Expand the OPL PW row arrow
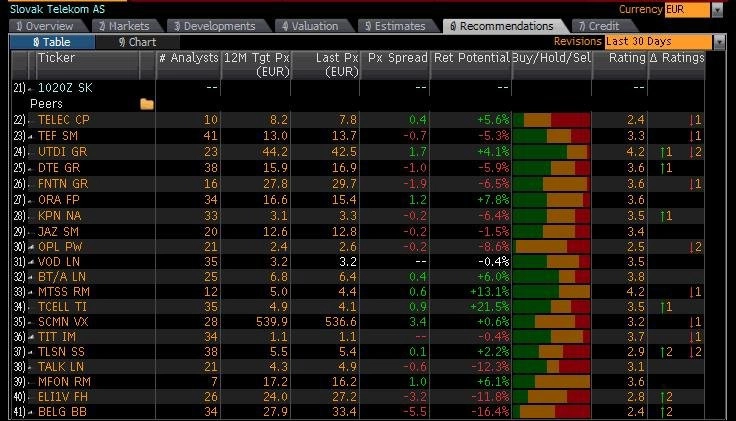736x421 pixels. [x=31, y=247]
